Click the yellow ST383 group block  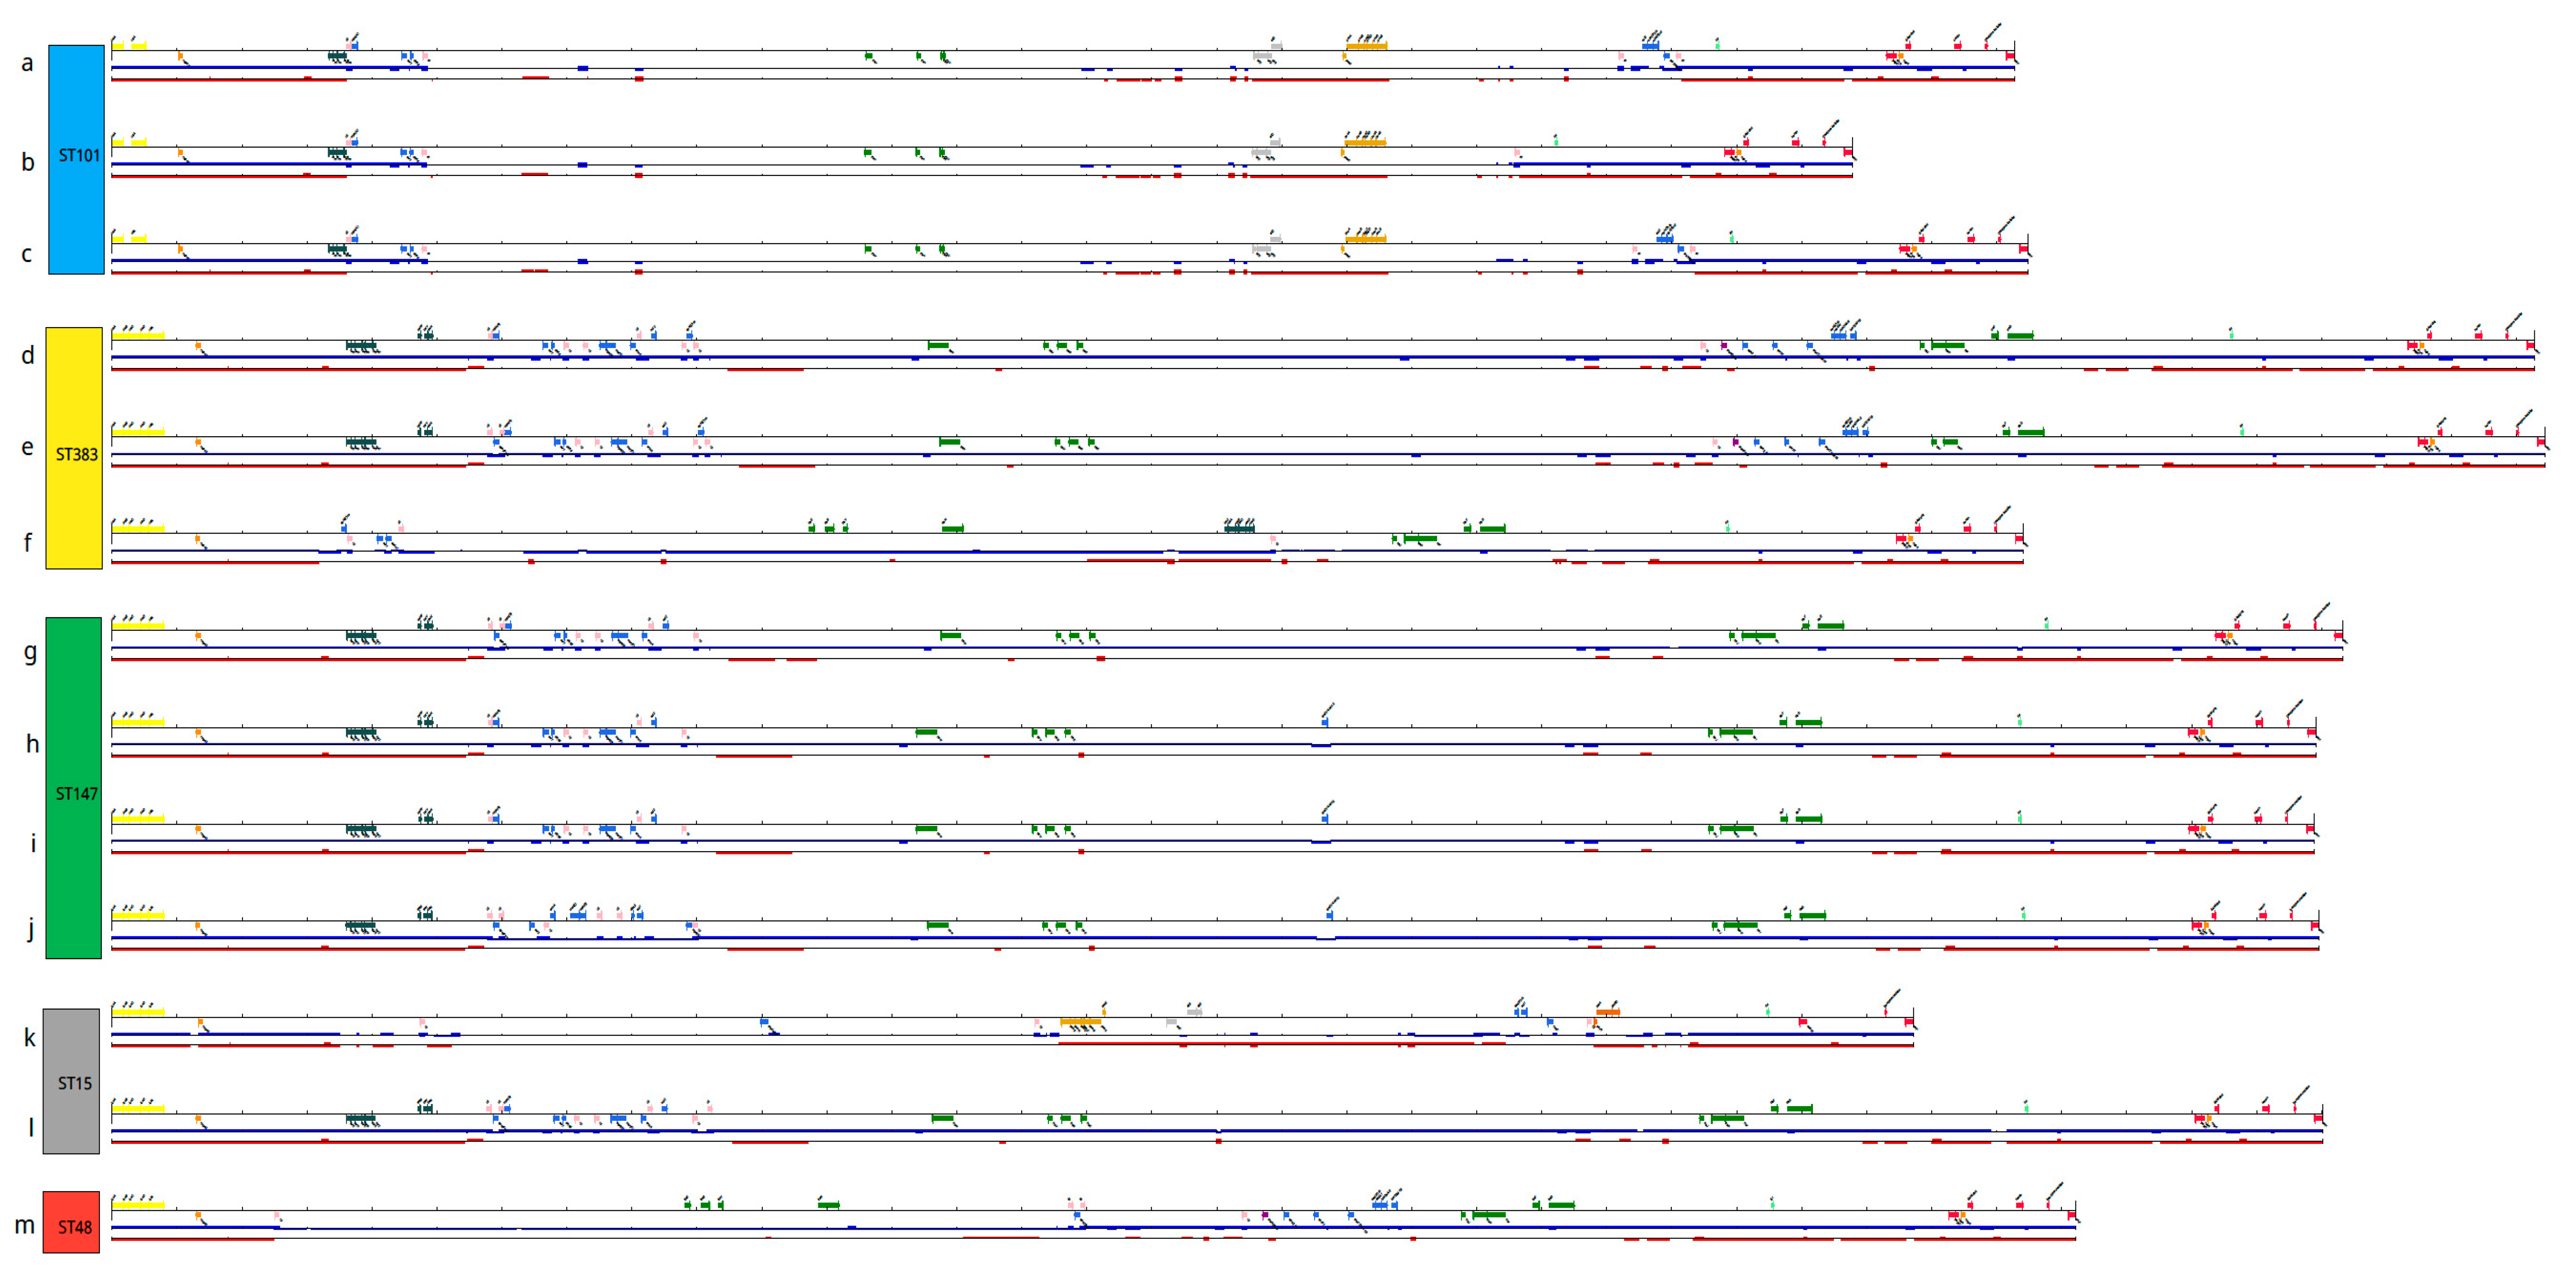pyautogui.click(x=74, y=448)
